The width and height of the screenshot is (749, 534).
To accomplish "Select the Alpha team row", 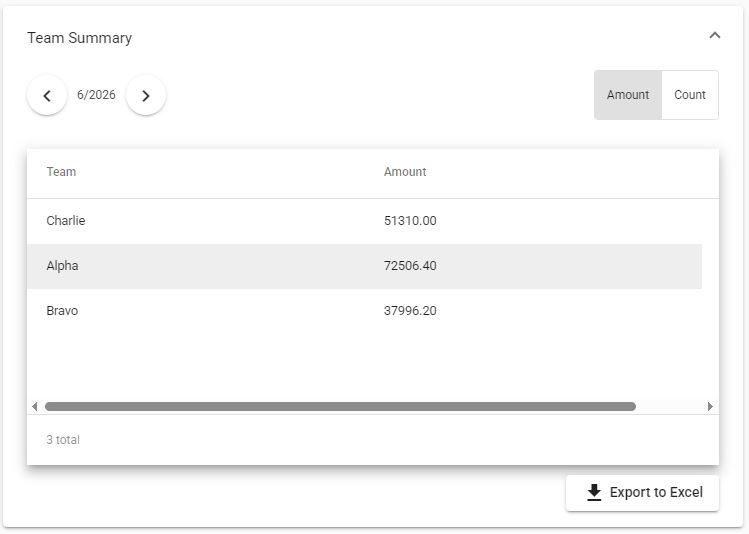I will click(364, 266).
